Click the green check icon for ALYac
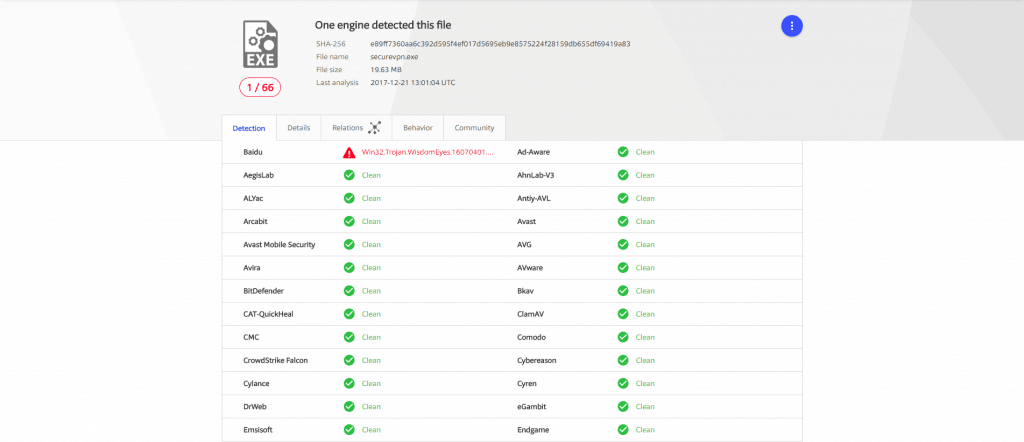This screenshot has width=1024, height=442. pos(349,198)
